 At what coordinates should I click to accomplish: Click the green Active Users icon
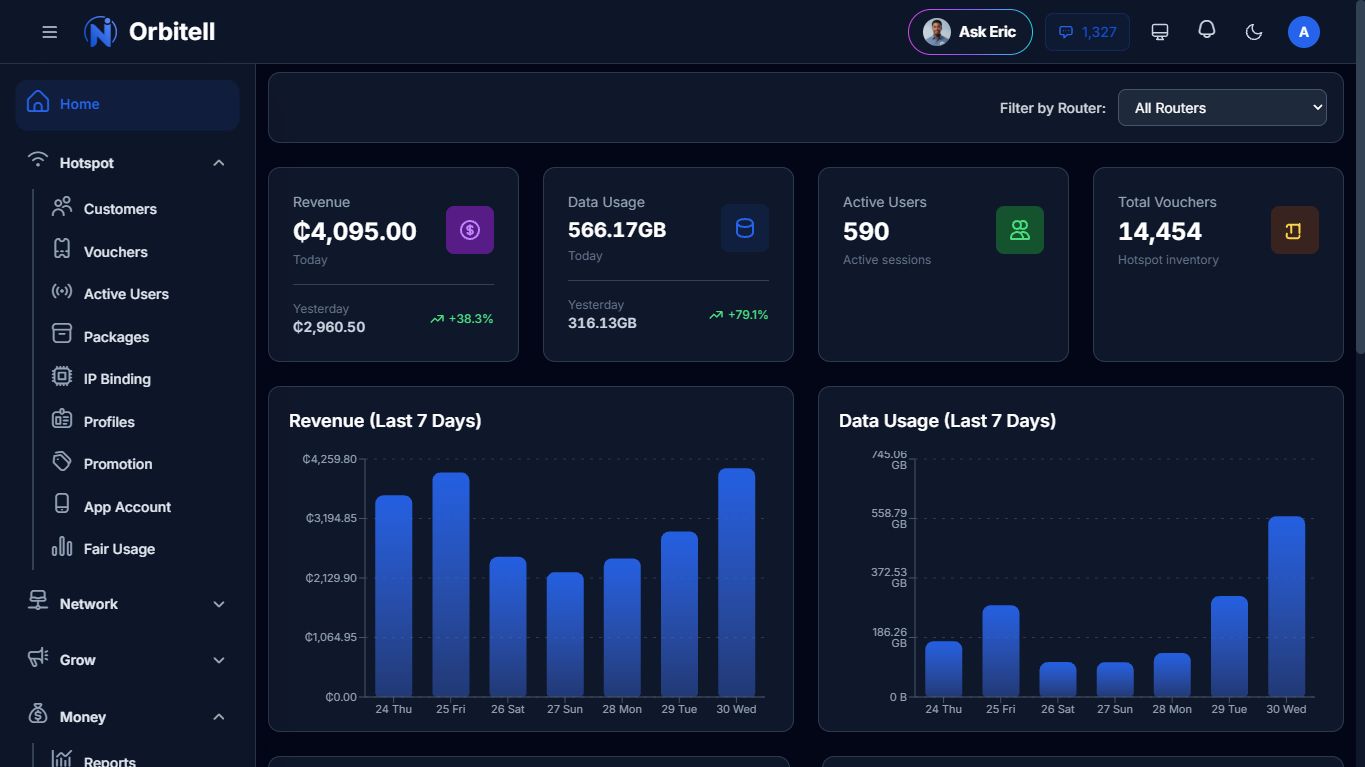[1020, 230]
